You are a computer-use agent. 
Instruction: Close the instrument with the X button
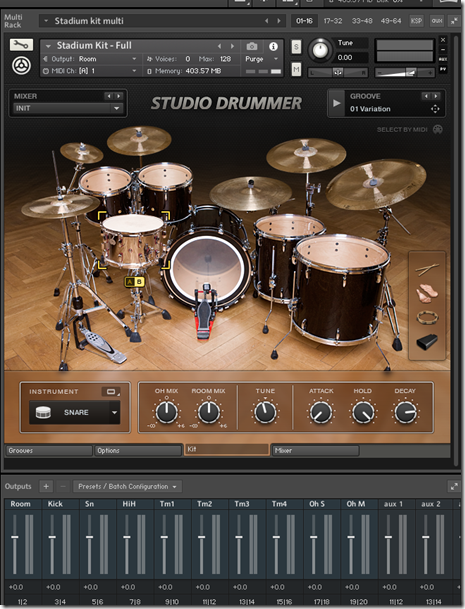[443, 40]
